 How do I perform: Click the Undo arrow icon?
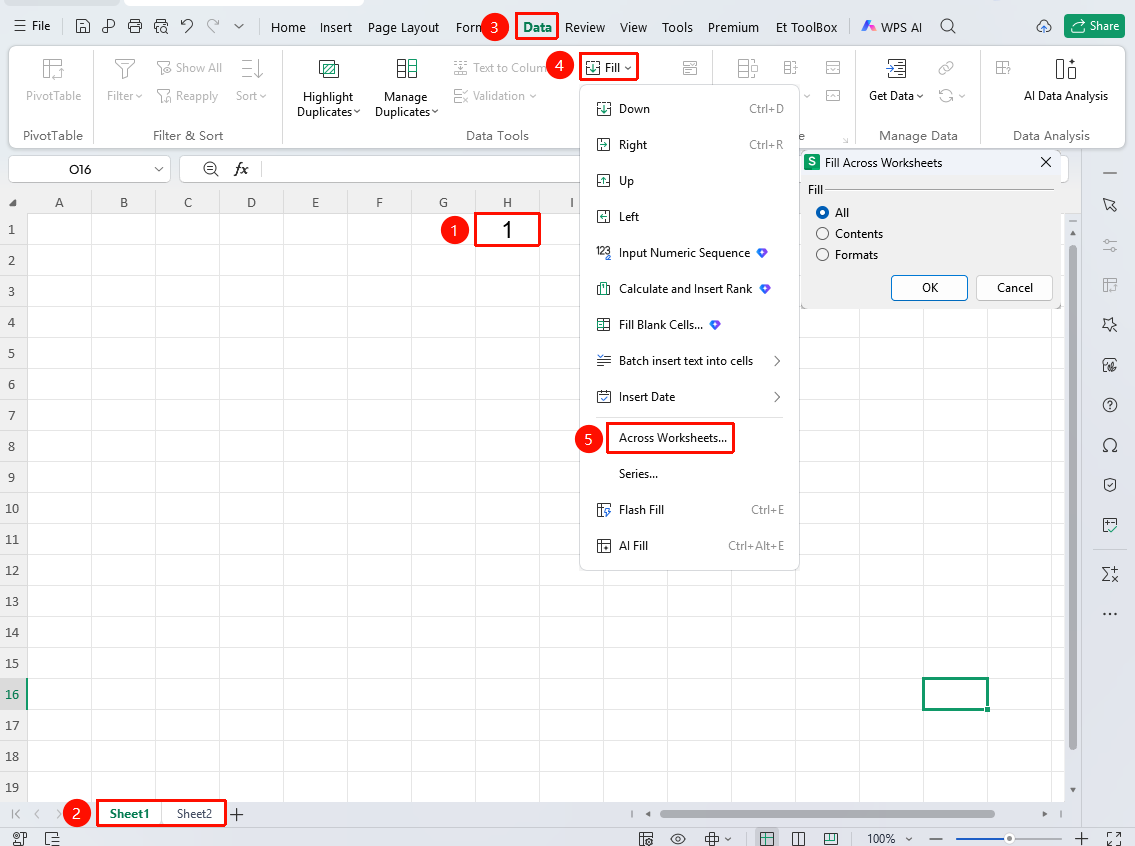point(187,27)
